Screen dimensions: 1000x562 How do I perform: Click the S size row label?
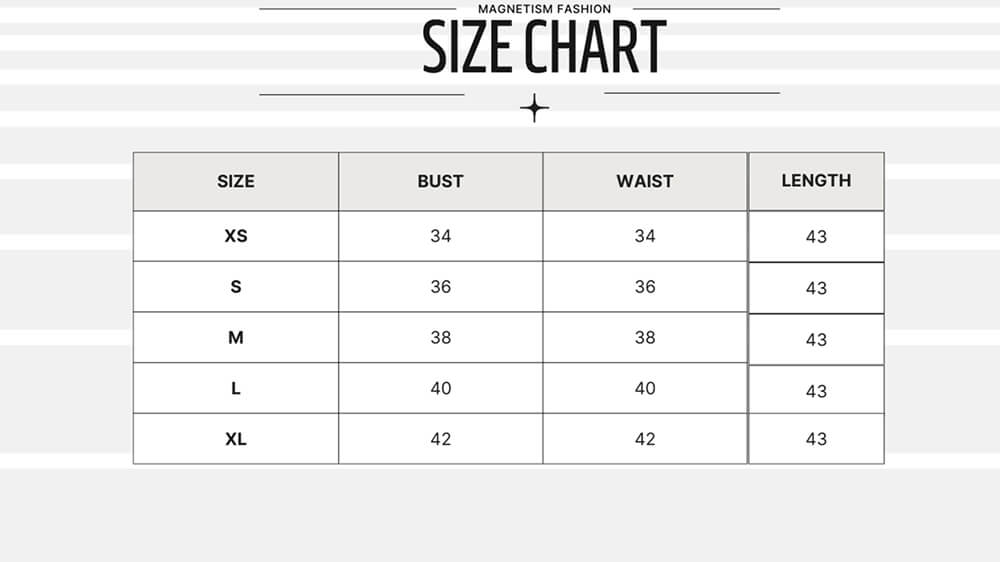[236, 287]
